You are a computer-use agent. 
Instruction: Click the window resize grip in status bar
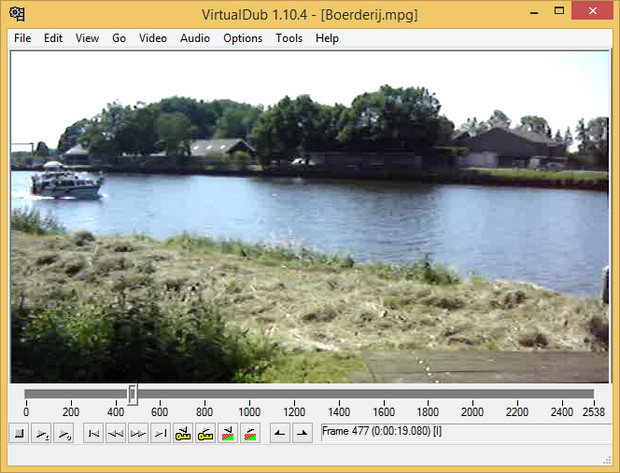click(607, 461)
